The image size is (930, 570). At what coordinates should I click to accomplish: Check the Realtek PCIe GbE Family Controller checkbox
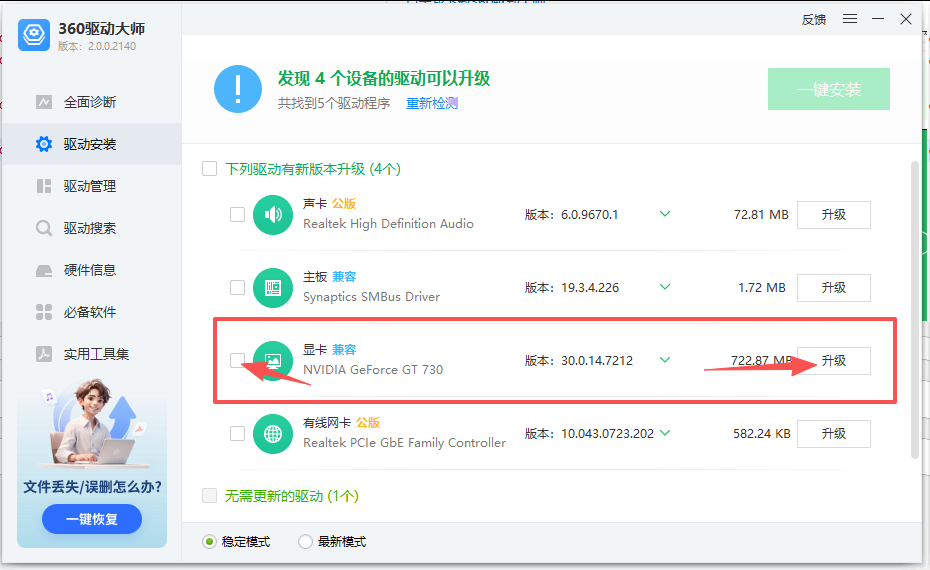coord(237,434)
